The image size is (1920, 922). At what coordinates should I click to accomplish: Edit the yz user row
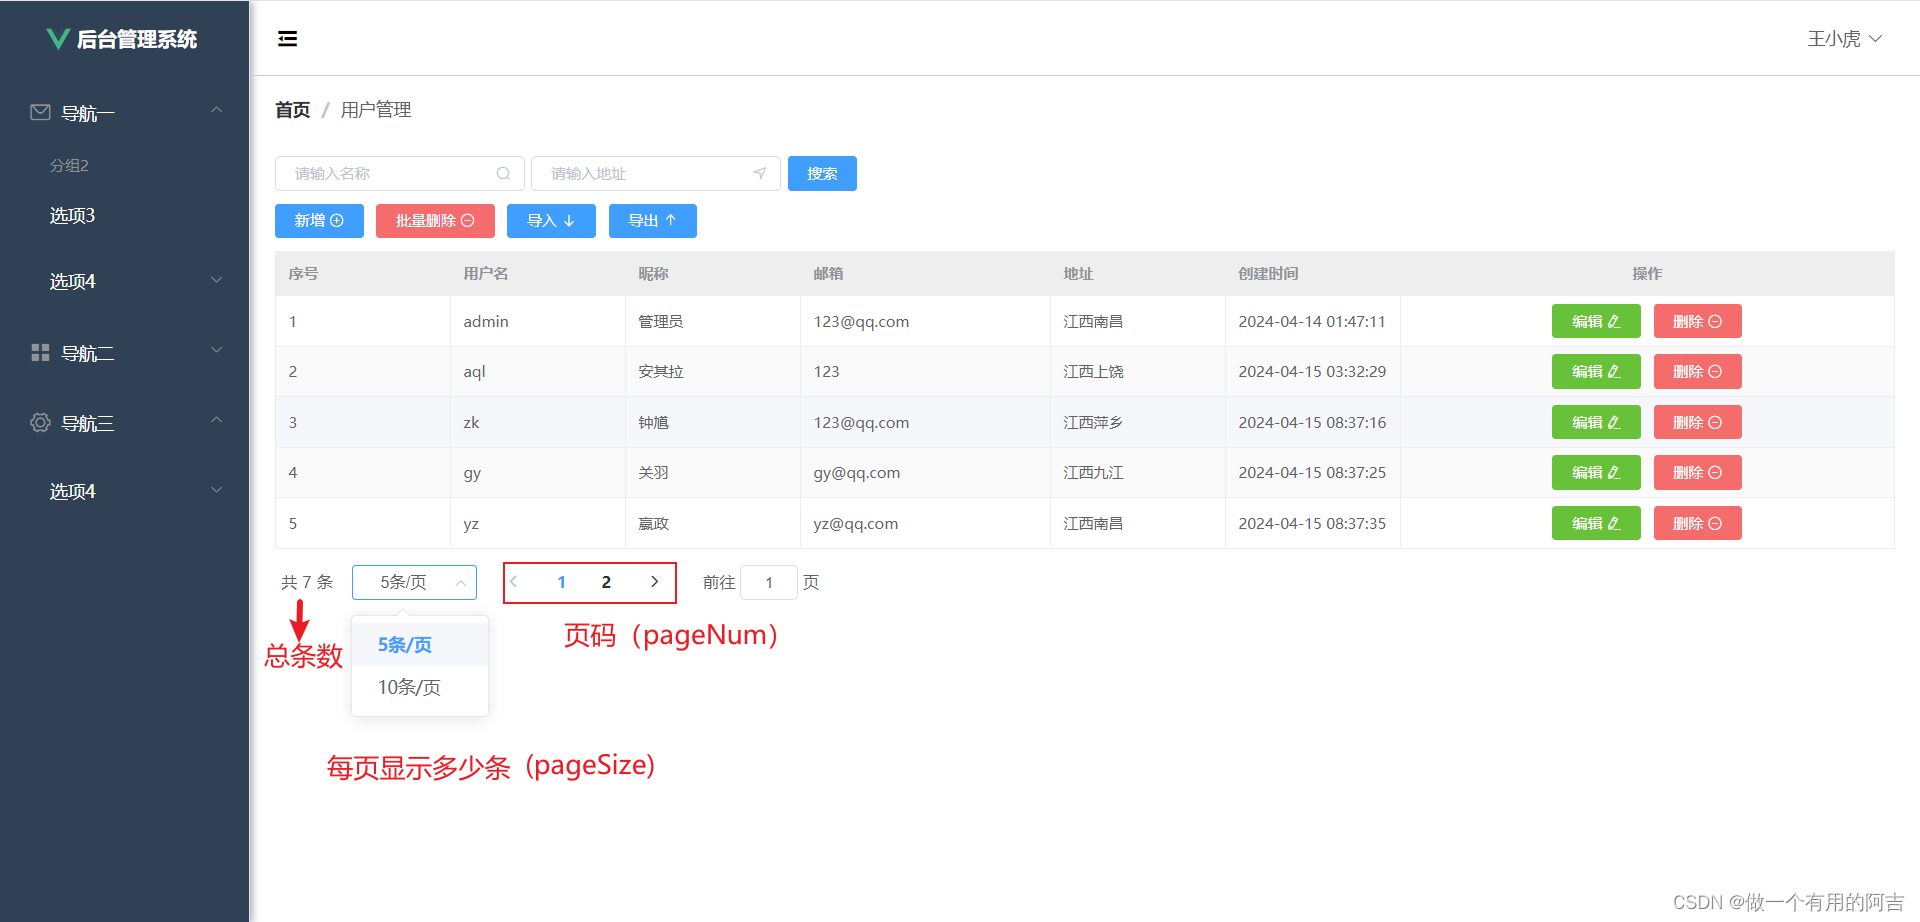(x=1596, y=523)
